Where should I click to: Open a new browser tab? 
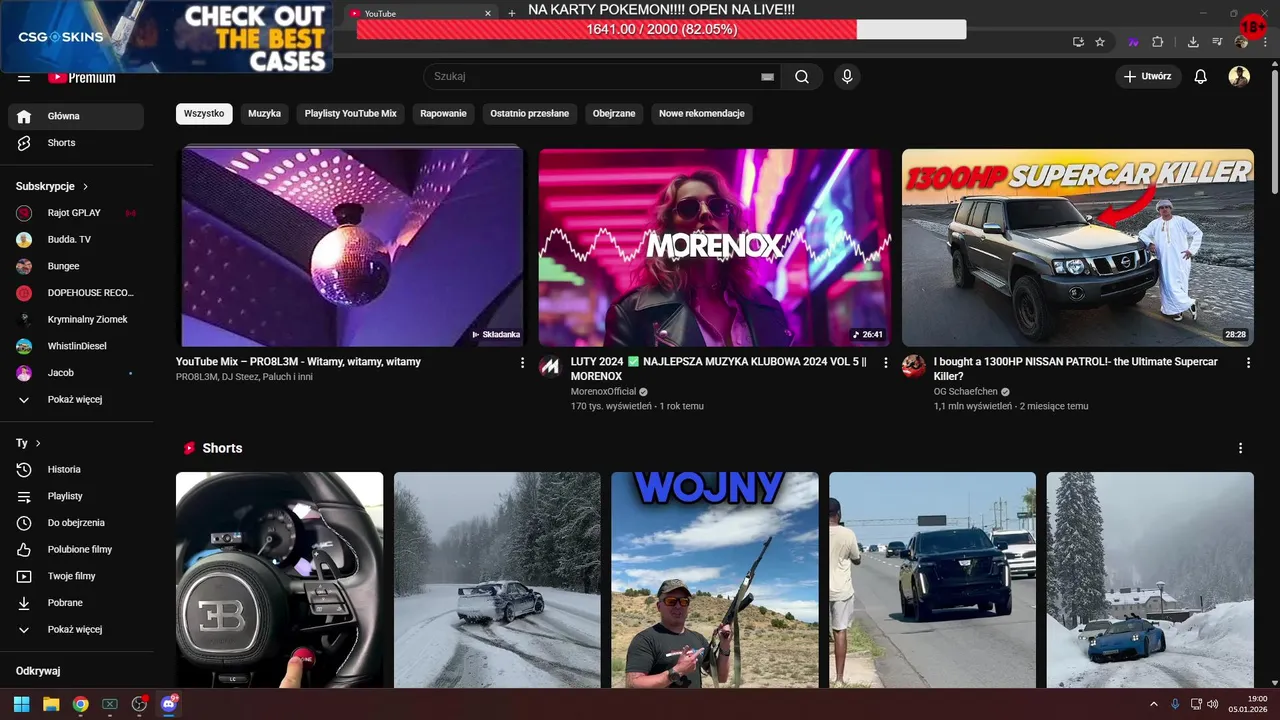coord(512,13)
